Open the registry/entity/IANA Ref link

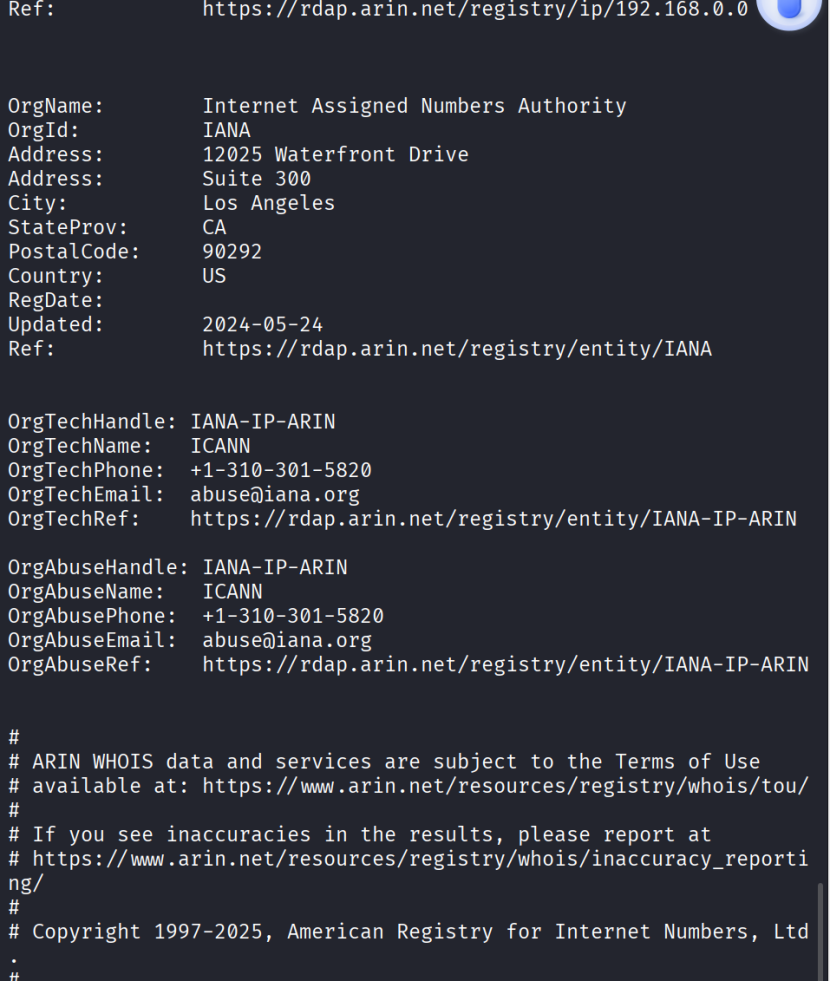[x=457, y=349]
